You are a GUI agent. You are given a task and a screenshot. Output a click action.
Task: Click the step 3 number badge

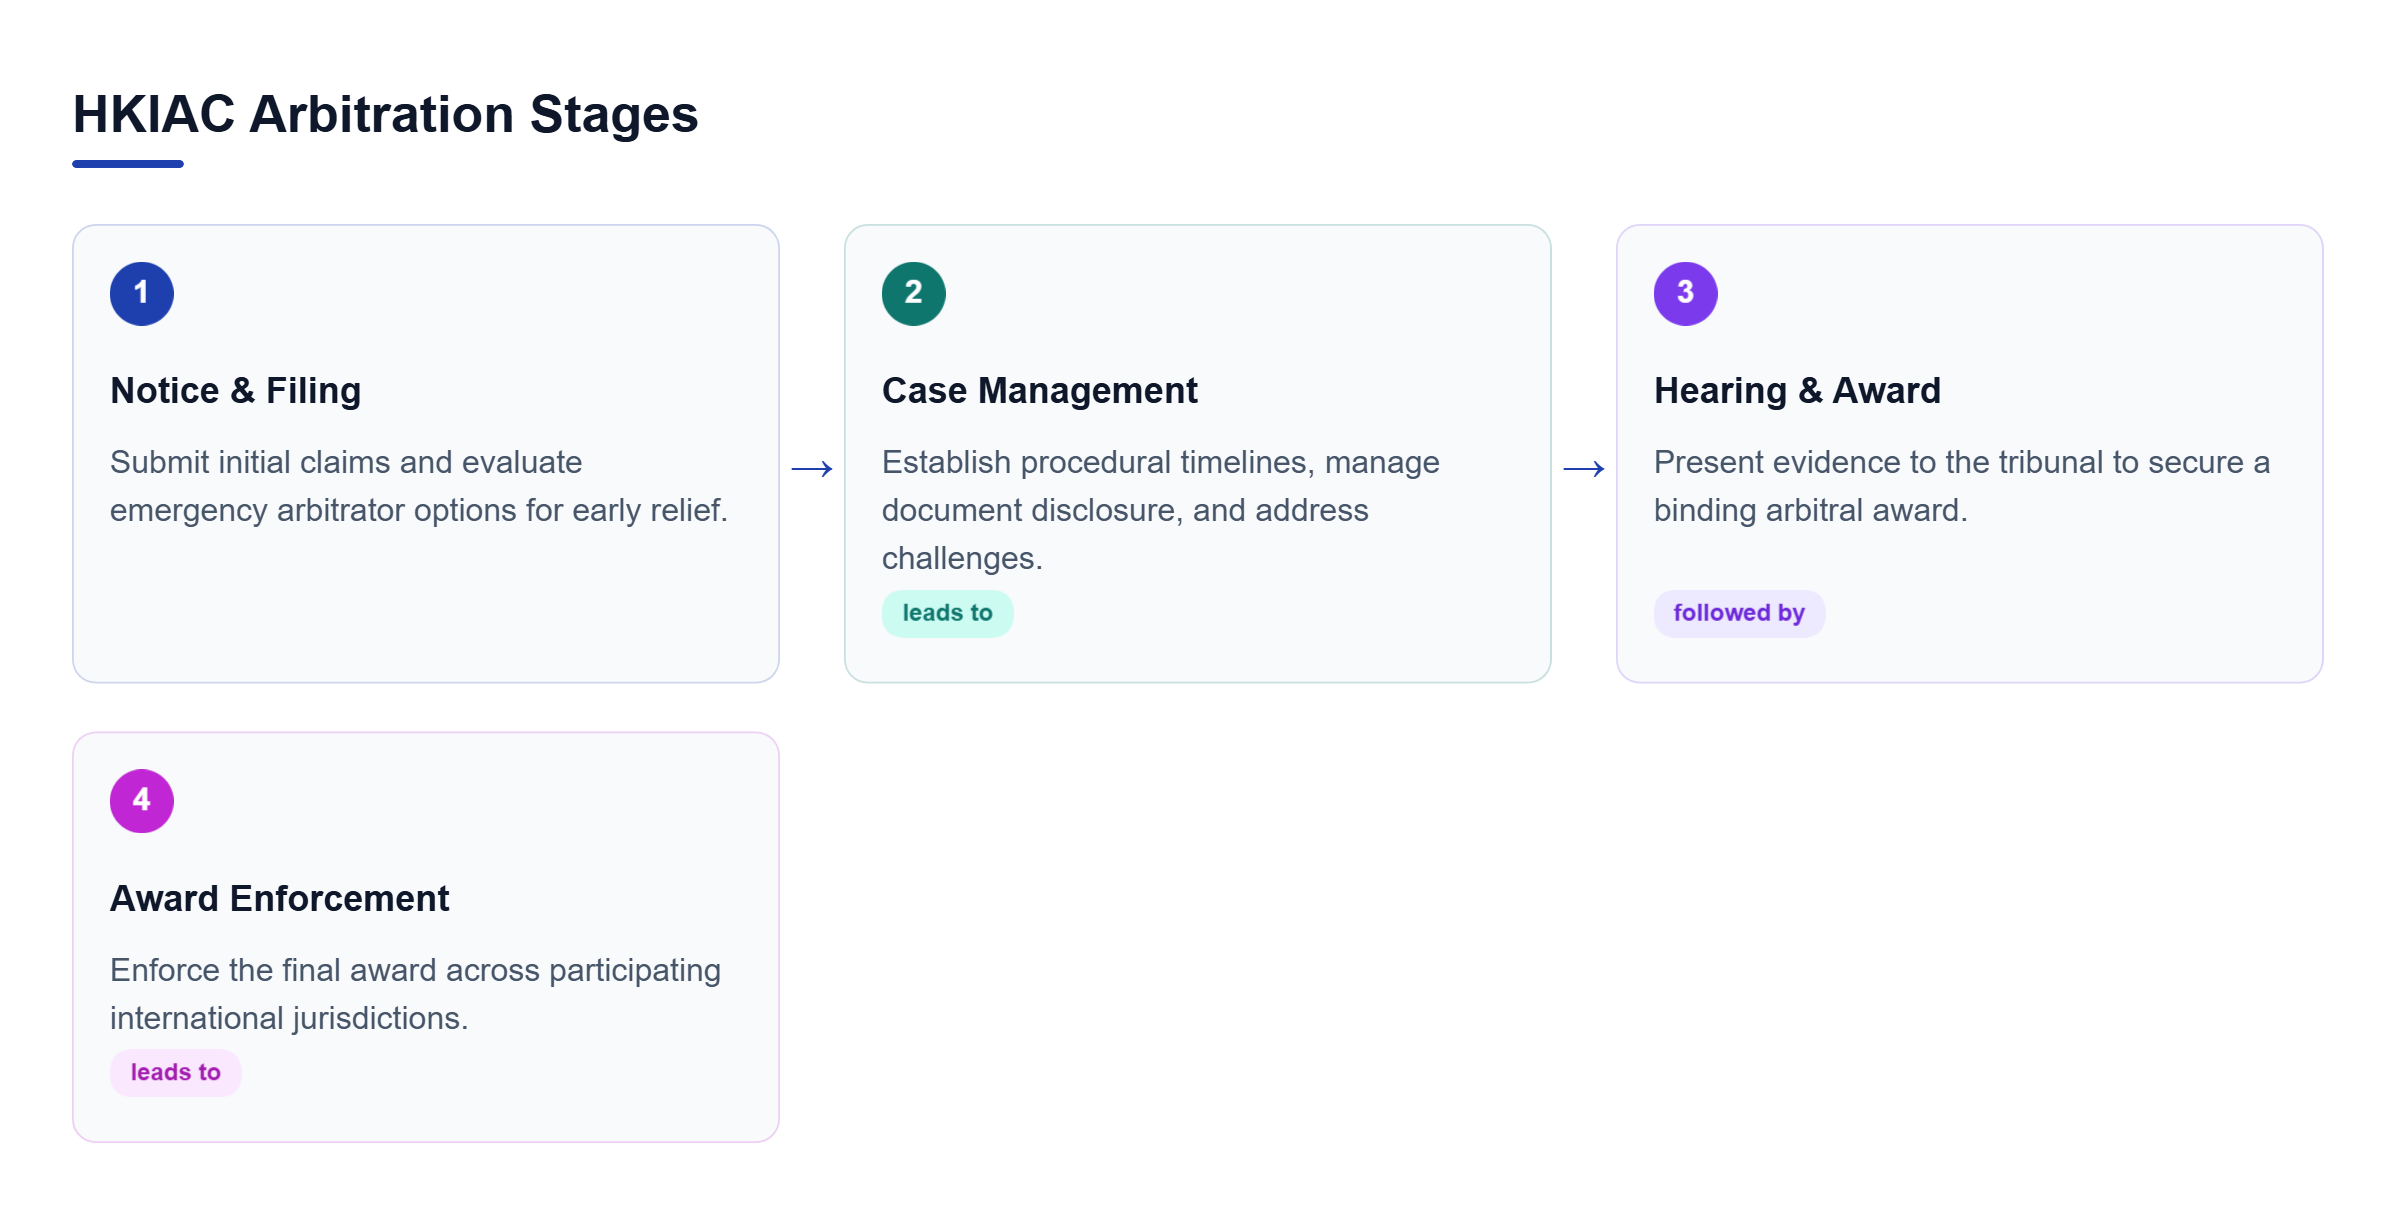(x=1686, y=294)
